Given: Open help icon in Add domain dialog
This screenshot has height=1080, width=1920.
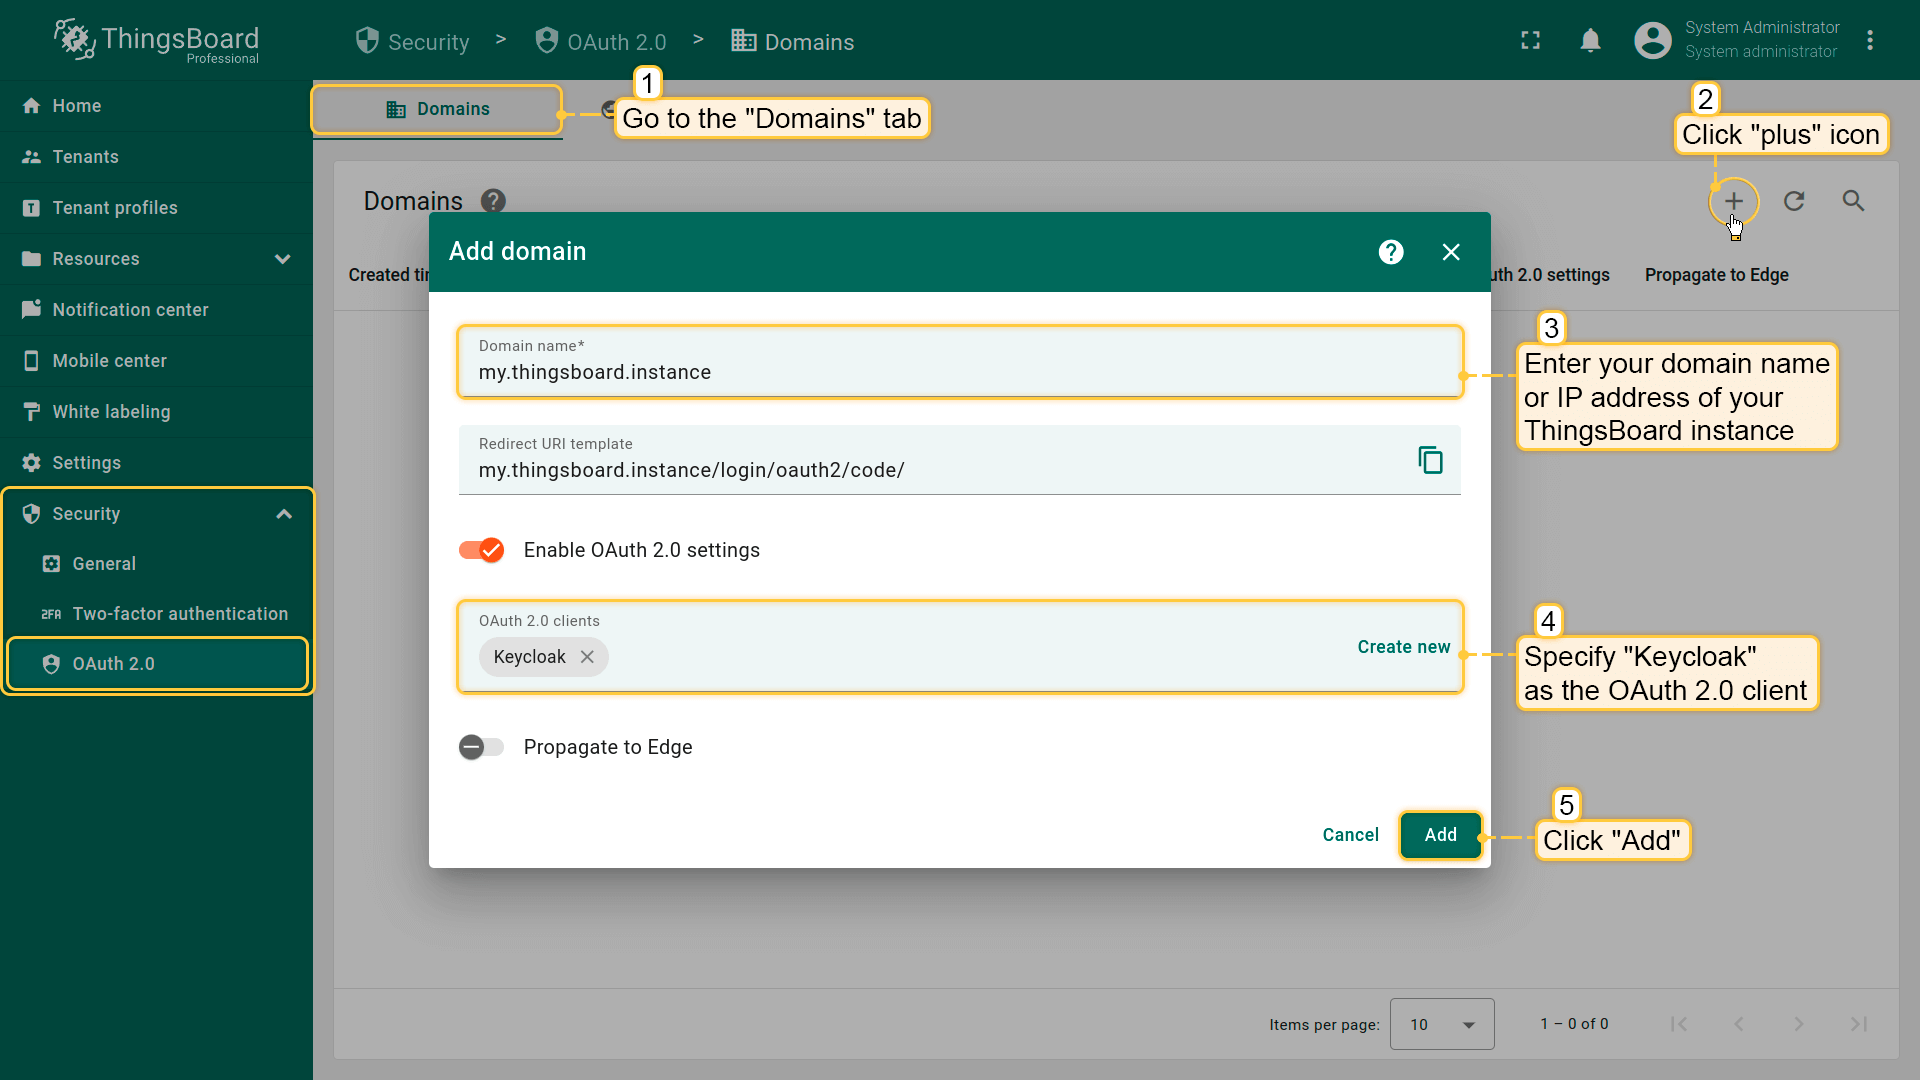Looking at the screenshot, I should coord(1391,252).
